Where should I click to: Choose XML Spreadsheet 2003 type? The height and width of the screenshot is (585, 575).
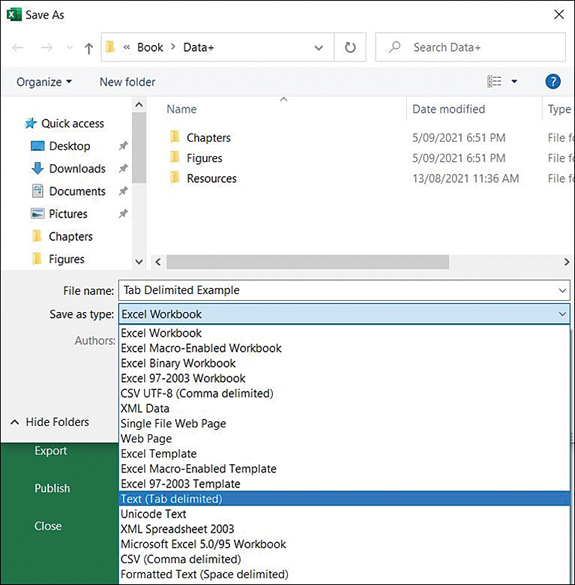point(344,529)
